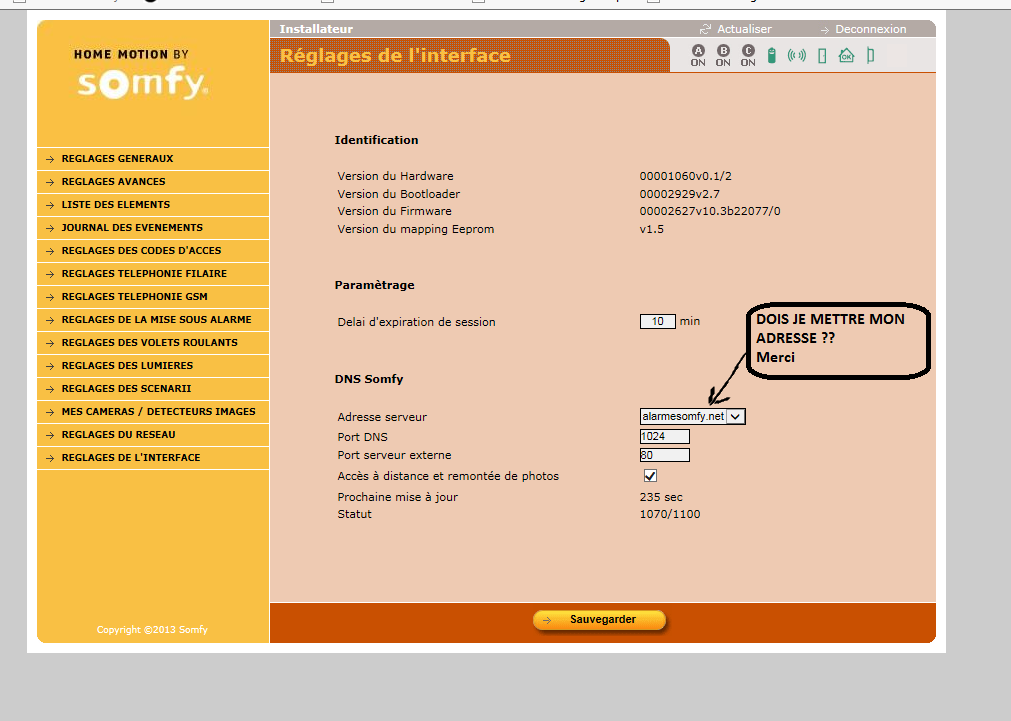1011x721 pixels.
Task: Click the house OK status icon
Action: click(847, 56)
